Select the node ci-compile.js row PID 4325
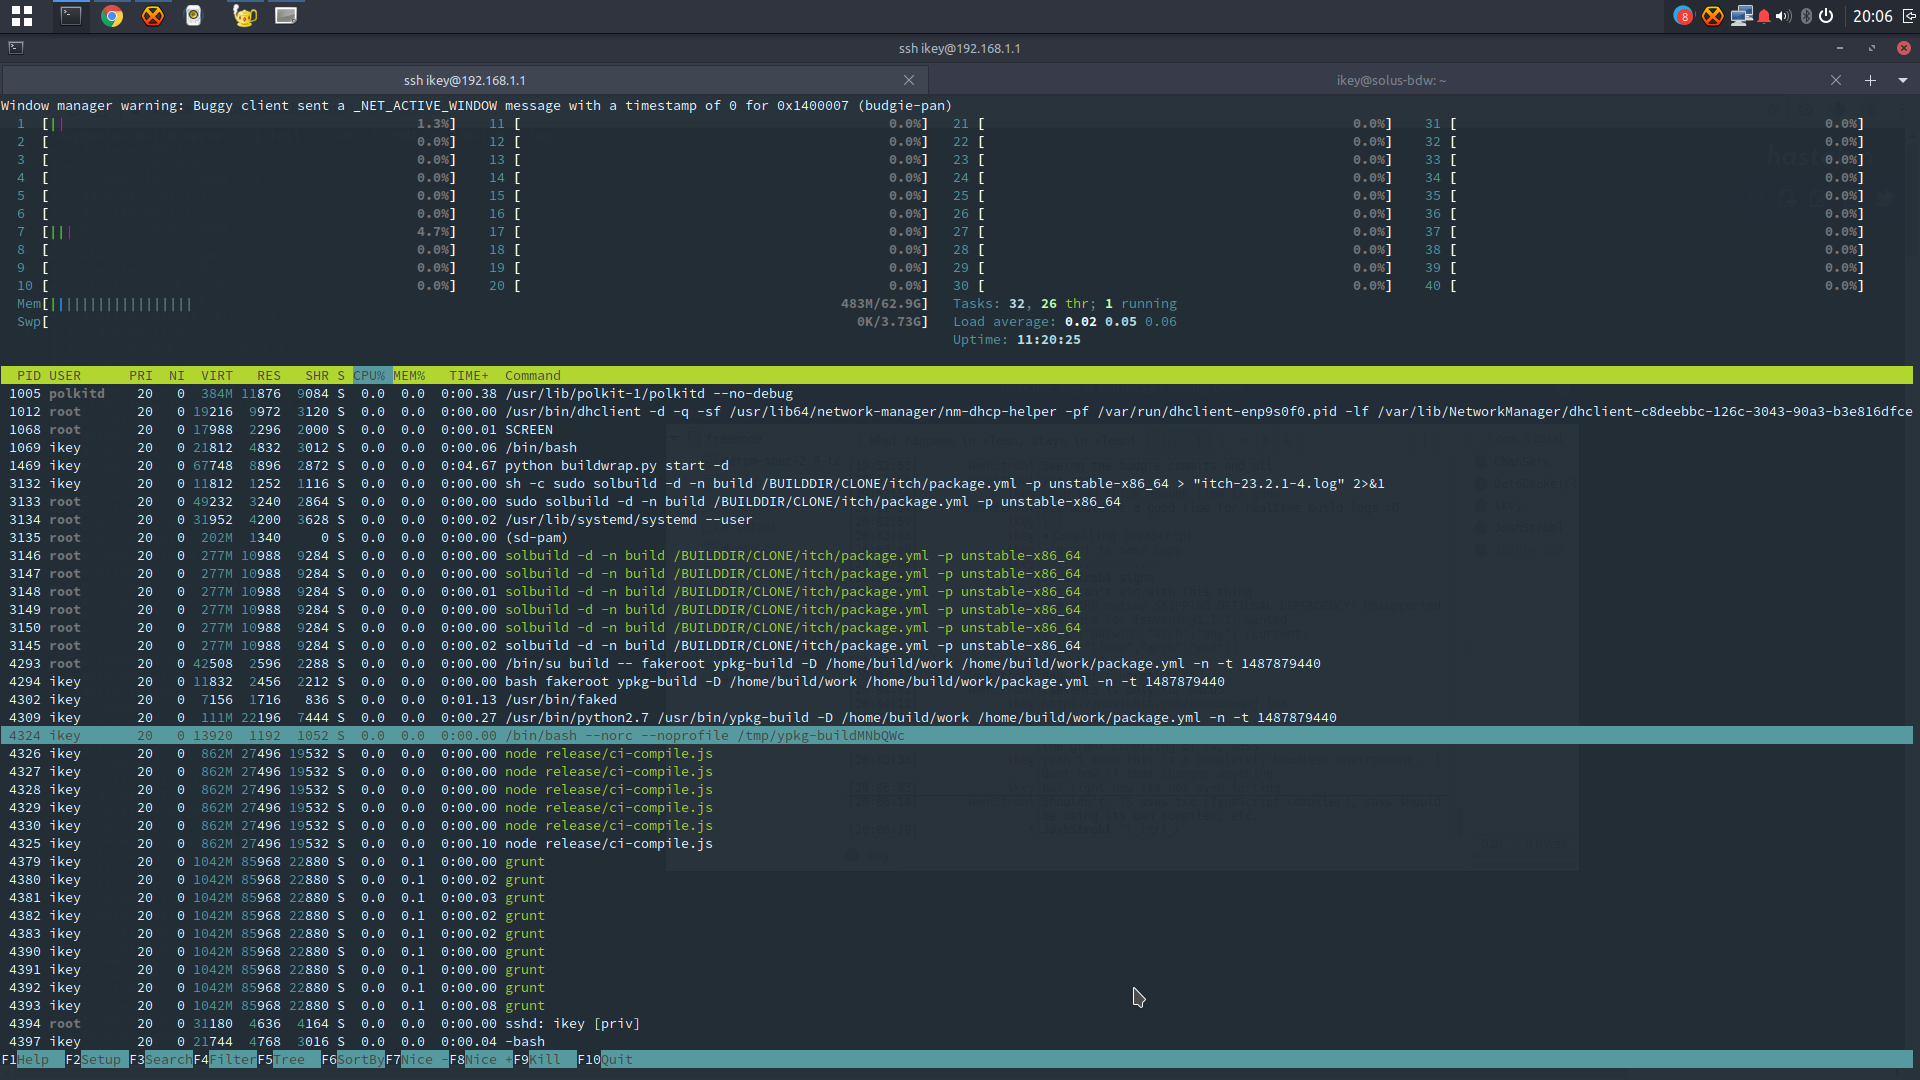This screenshot has width=1920, height=1080. pyautogui.click(x=956, y=844)
